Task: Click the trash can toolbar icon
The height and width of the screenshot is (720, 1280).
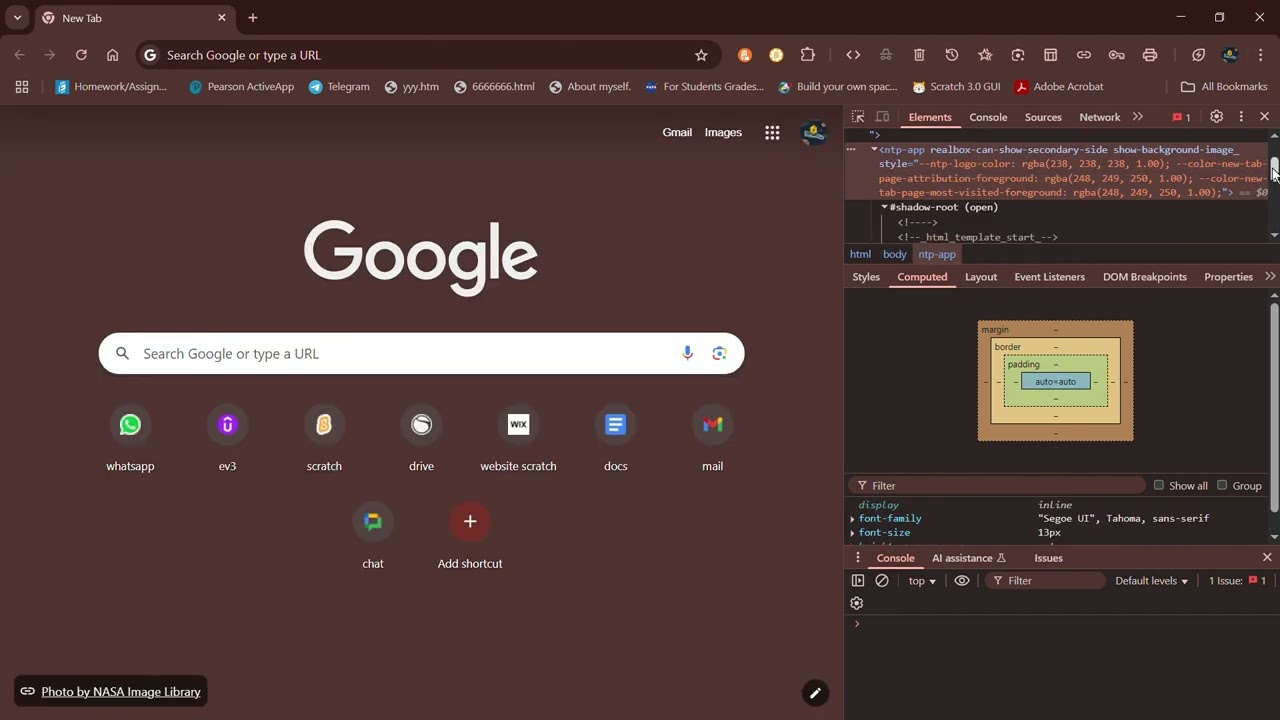Action: (x=919, y=55)
